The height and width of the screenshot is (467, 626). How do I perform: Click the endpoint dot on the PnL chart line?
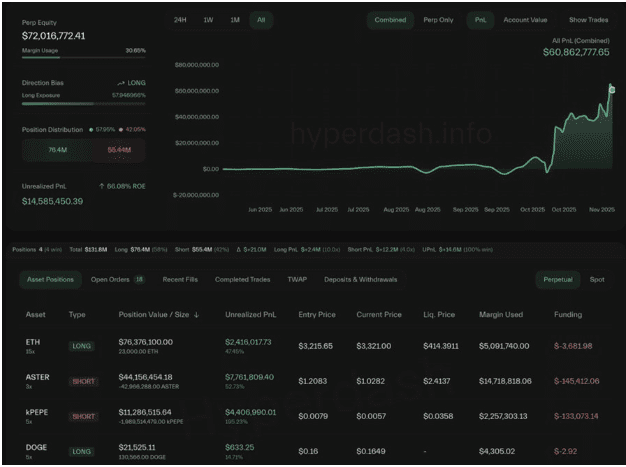coord(612,90)
